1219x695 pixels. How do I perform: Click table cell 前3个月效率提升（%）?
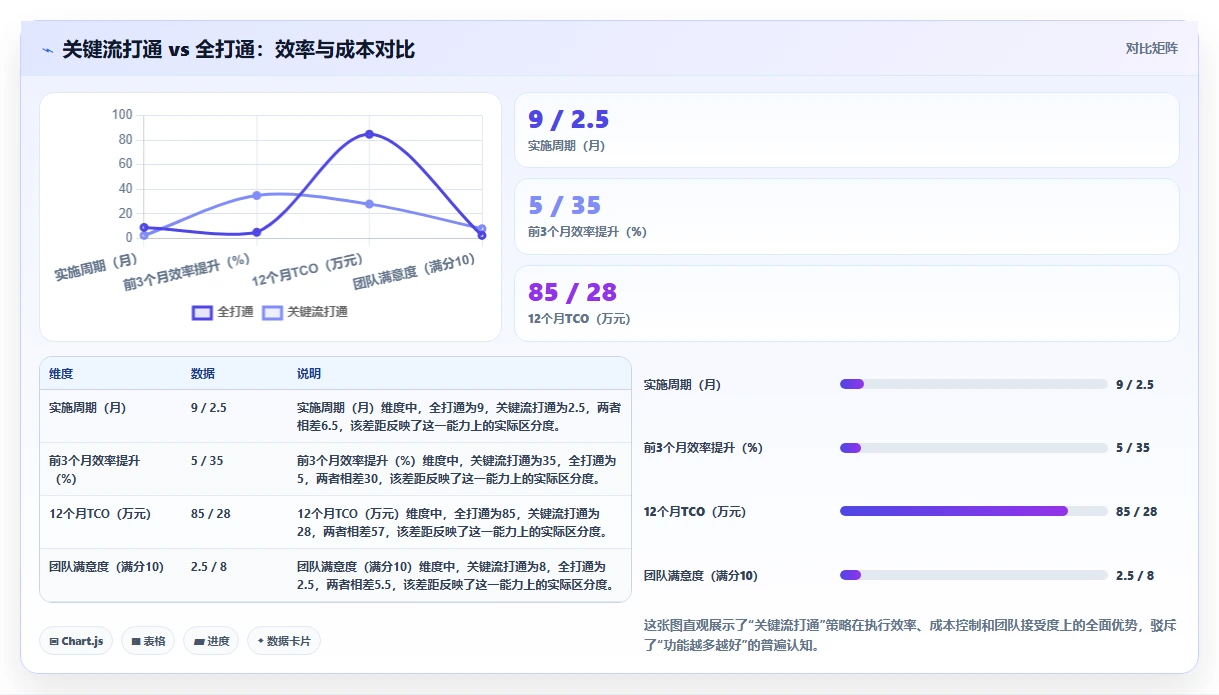pos(111,469)
